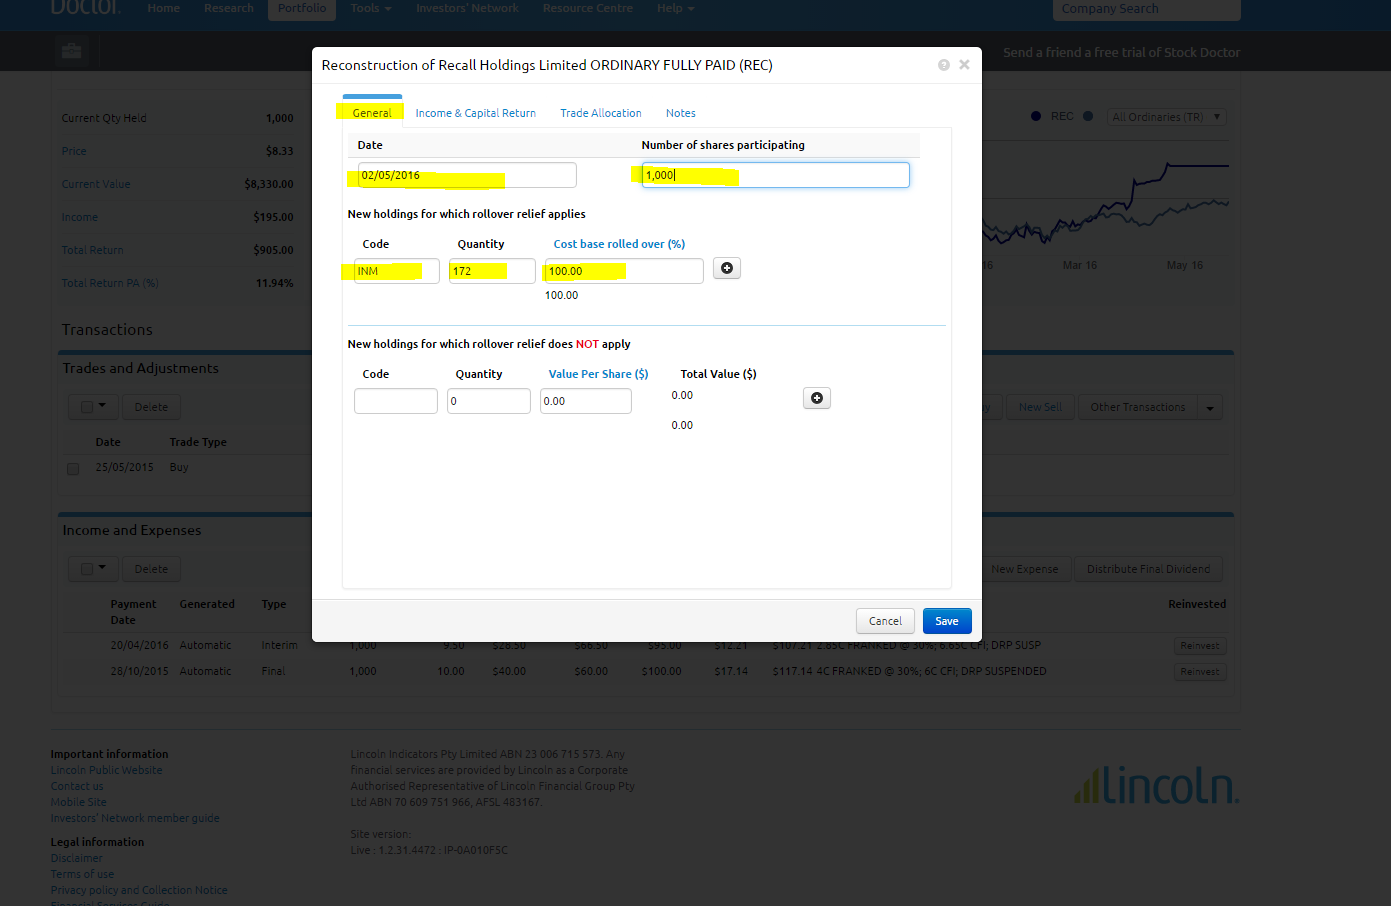Toggle select-all checkbox dropdown in Income and Expenses

pos(93,569)
